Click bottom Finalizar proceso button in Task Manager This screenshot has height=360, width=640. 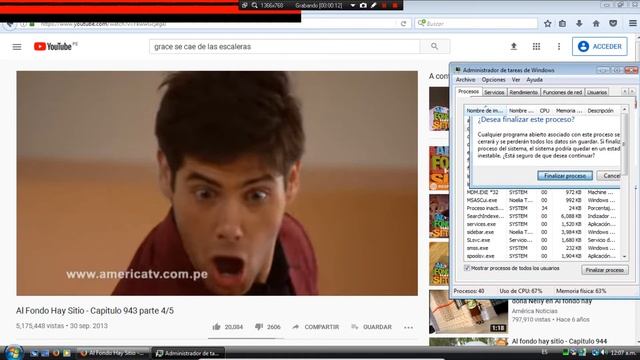[x=604, y=270]
